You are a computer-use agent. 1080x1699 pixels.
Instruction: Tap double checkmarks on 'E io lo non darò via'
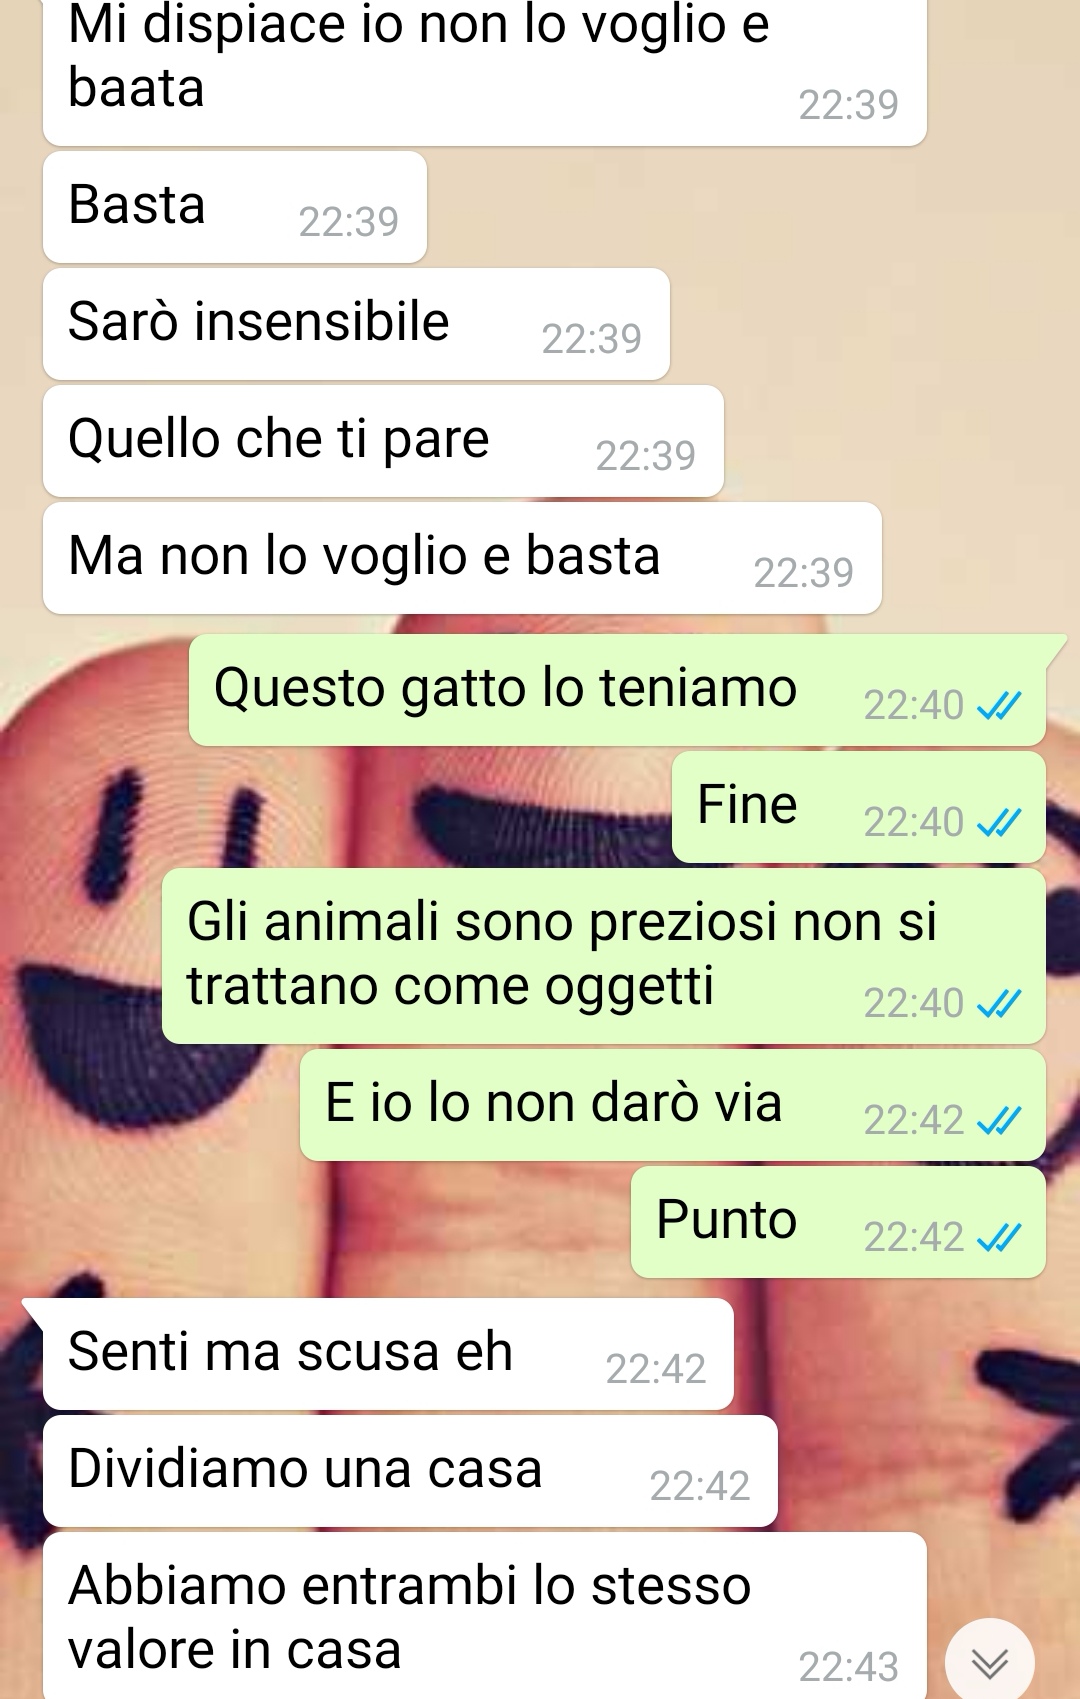999,1121
